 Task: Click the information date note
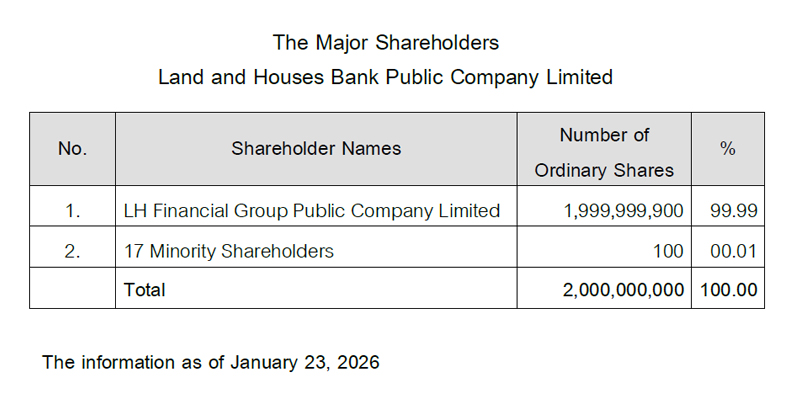click(x=211, y=362)
